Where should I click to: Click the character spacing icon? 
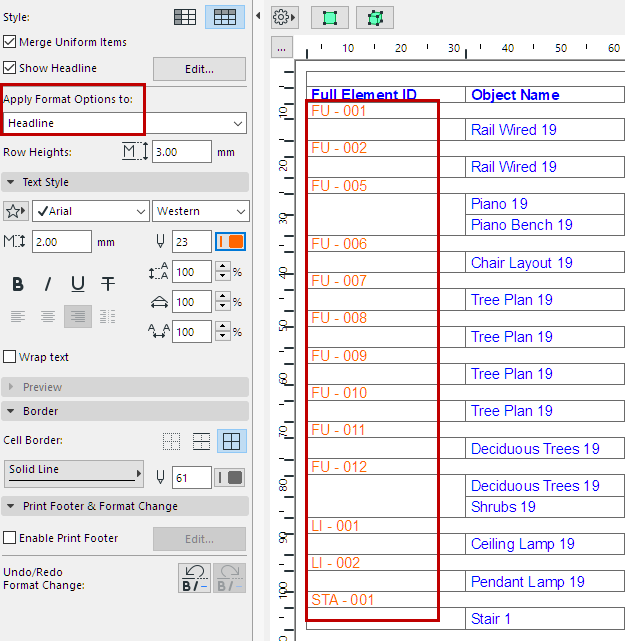point(159,331)
